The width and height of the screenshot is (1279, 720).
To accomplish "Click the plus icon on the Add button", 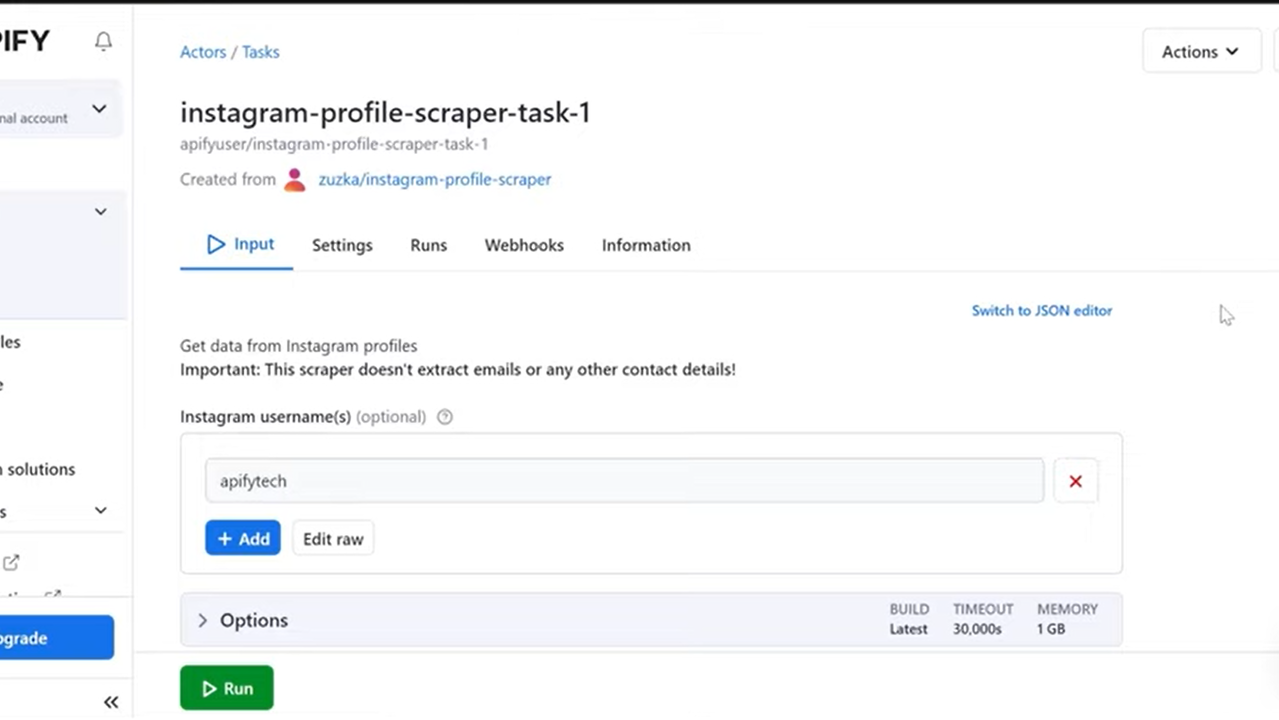I will click(224, 539).
